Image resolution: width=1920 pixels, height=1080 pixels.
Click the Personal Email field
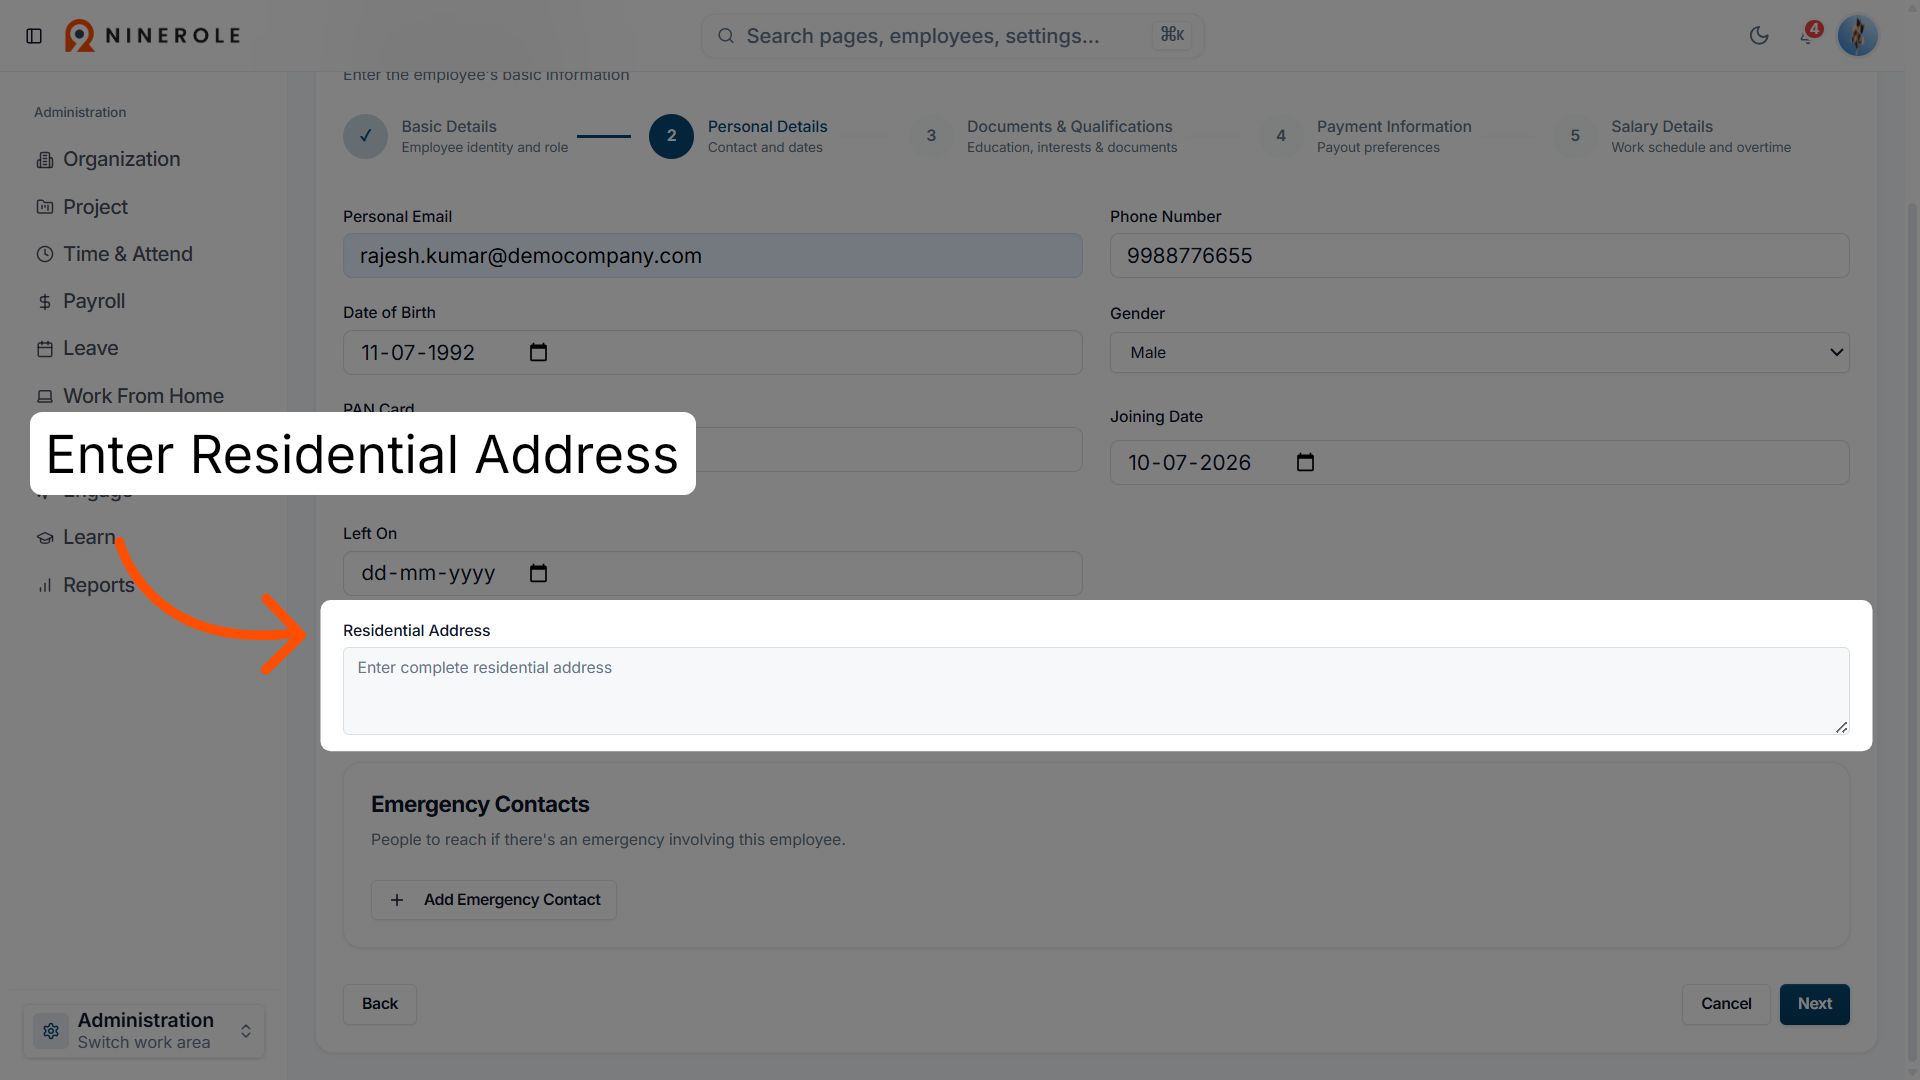click(x=712, y=256)
